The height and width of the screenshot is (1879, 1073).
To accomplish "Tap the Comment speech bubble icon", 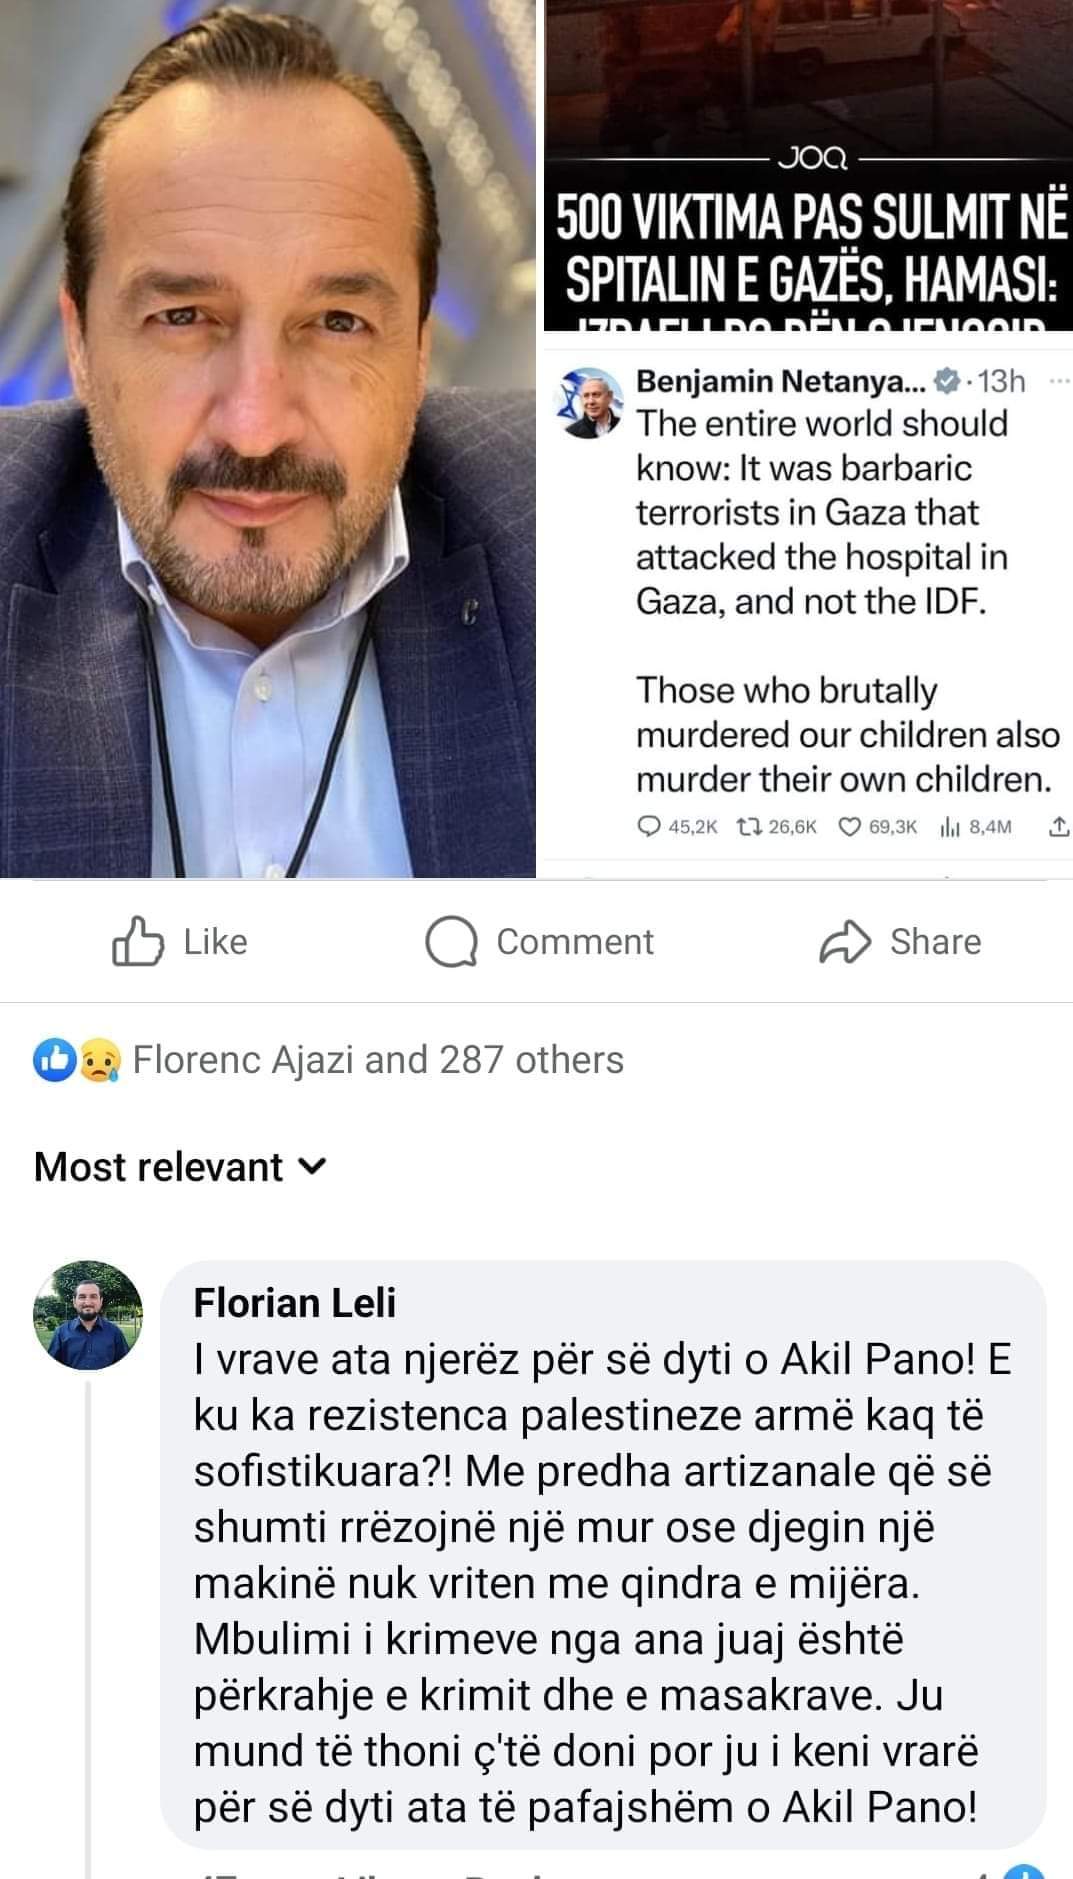I will [x=449, y=942].
